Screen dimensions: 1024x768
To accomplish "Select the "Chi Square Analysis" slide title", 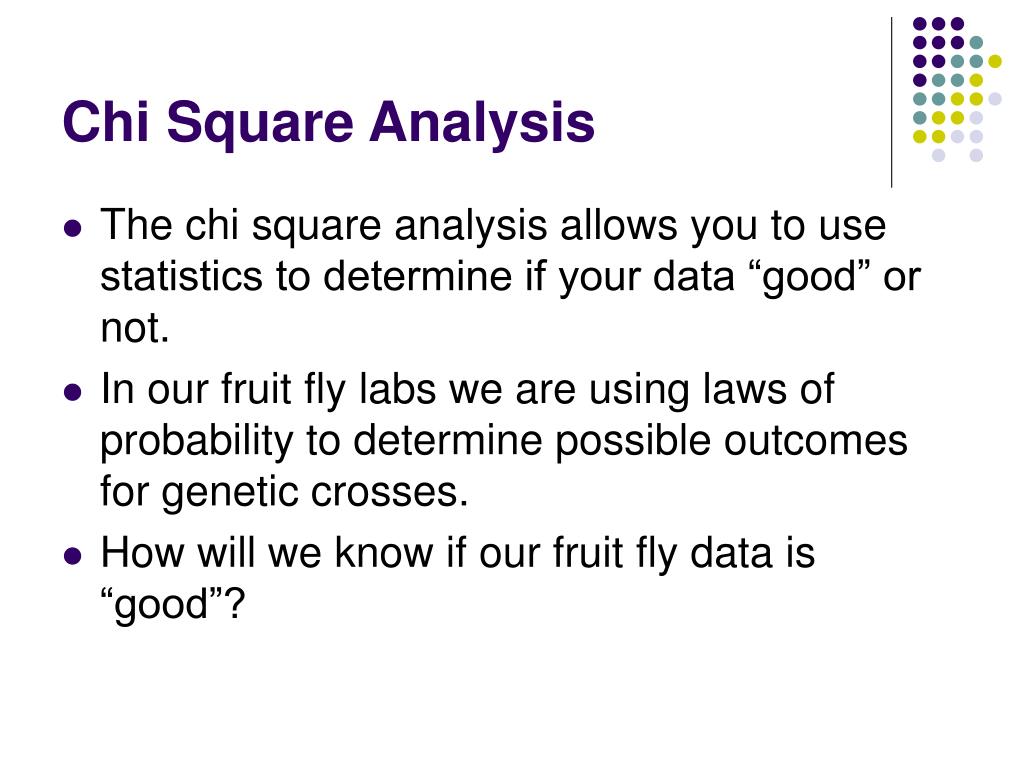I will [328, 122].
